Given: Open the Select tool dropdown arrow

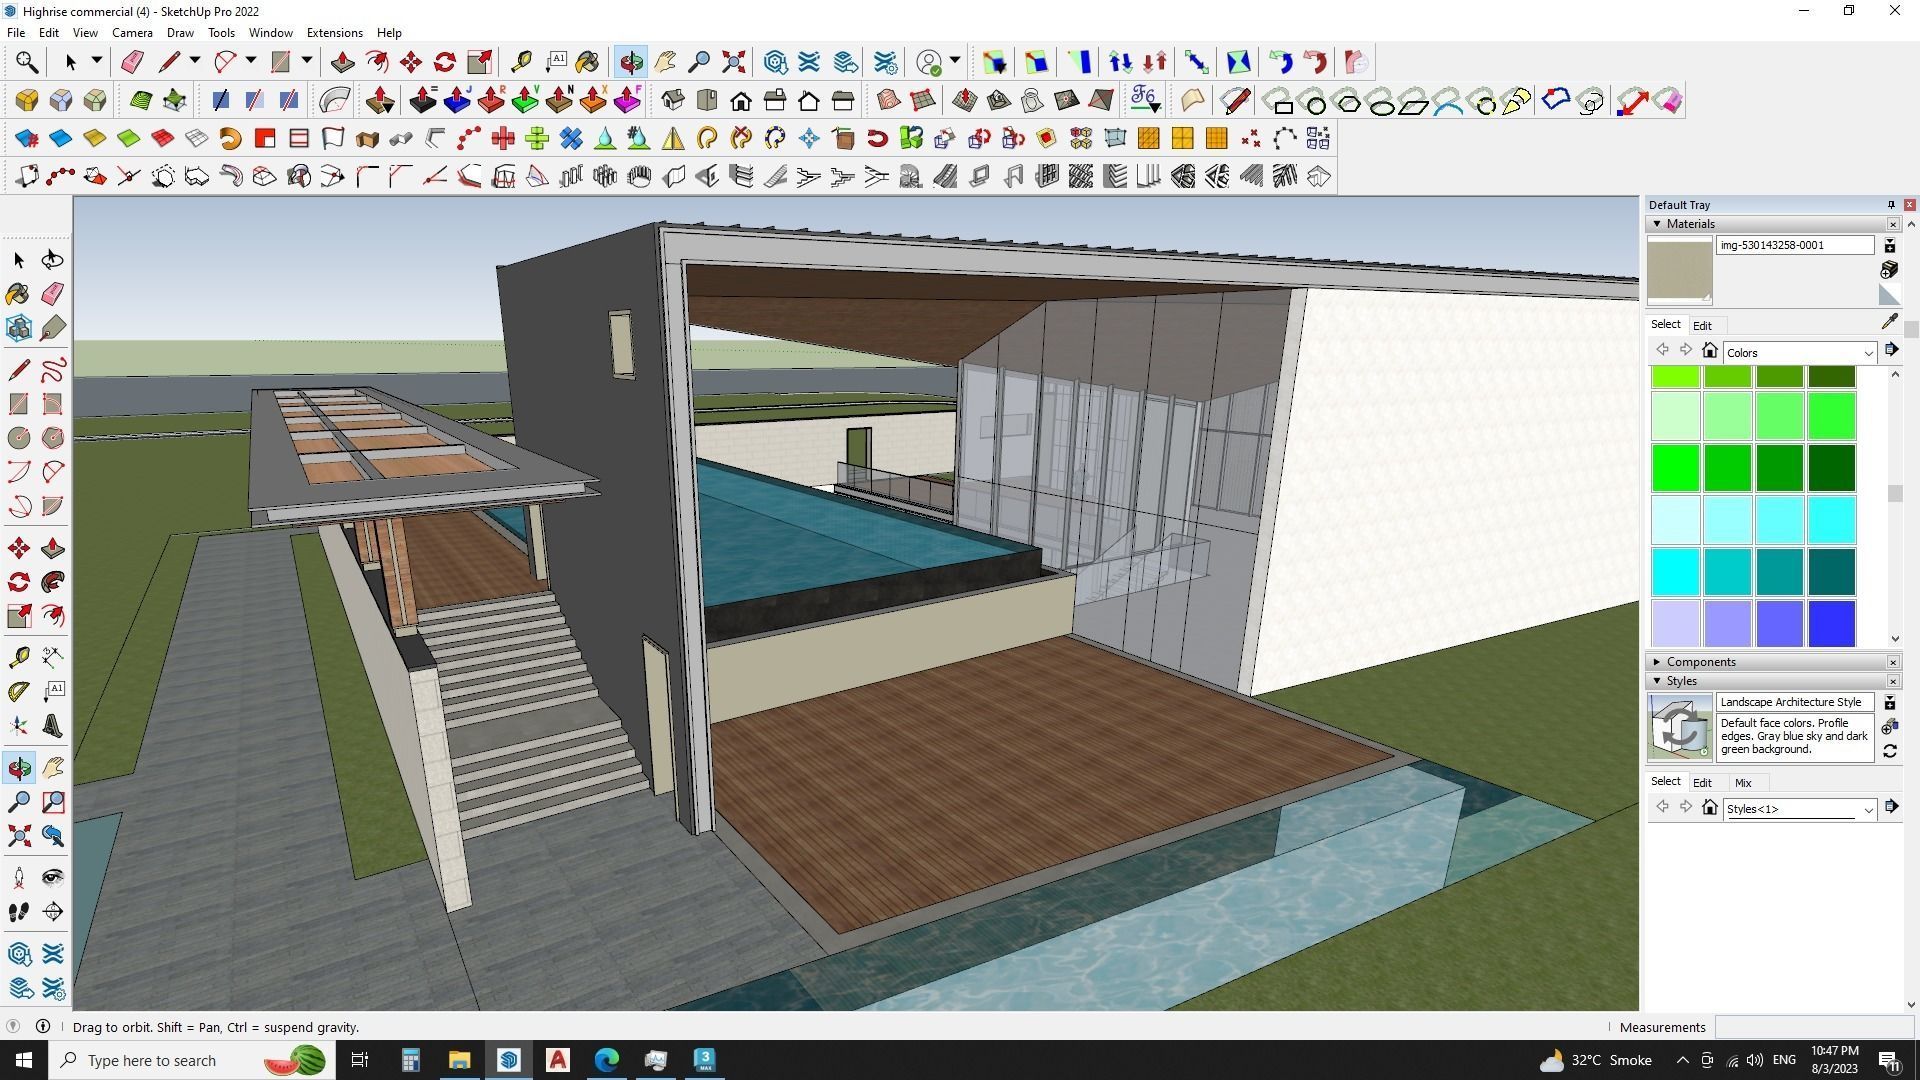Looking at the screenshot, I should [97, 61].
